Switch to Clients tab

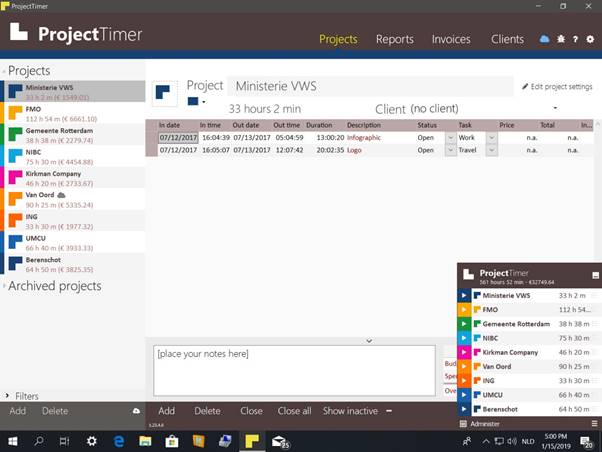click(x=507, y=39)
